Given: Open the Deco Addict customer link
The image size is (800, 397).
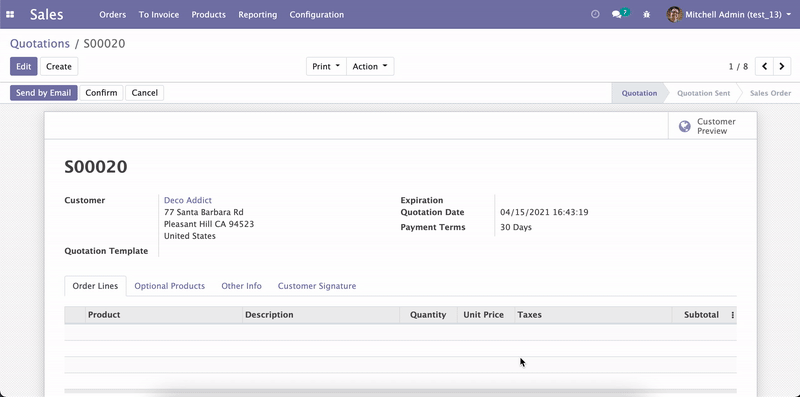Looking at the screenshot, I should click(x=188, y=200).
